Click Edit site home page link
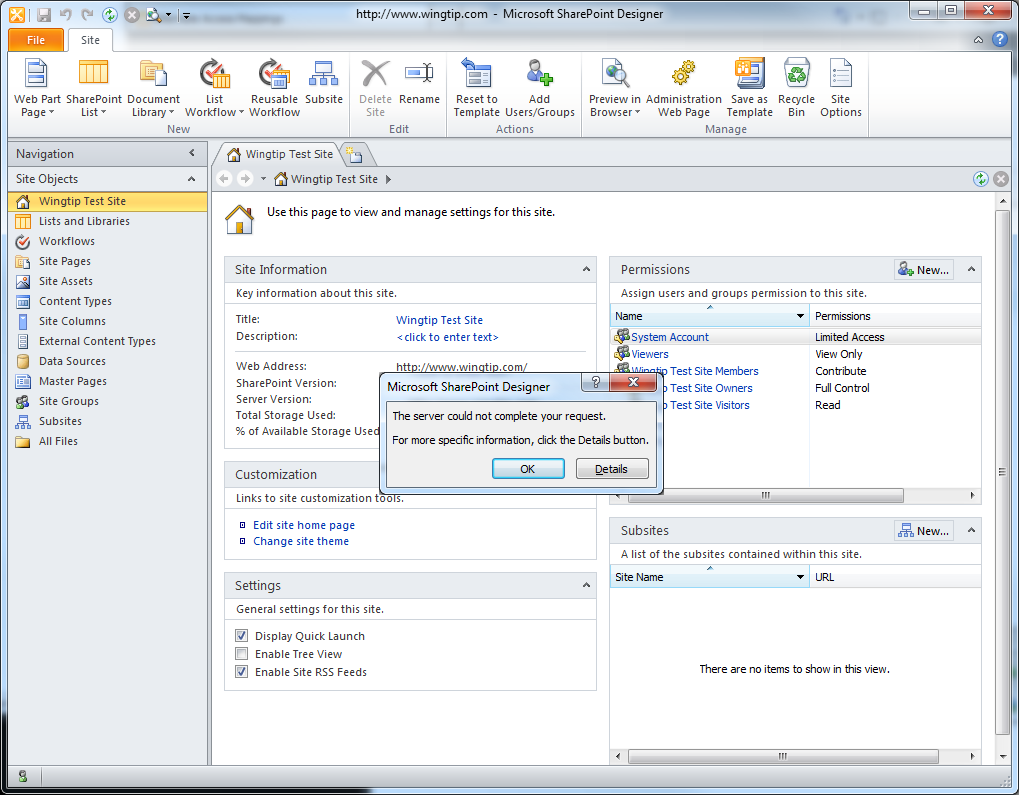 click(x=303, y=524)
